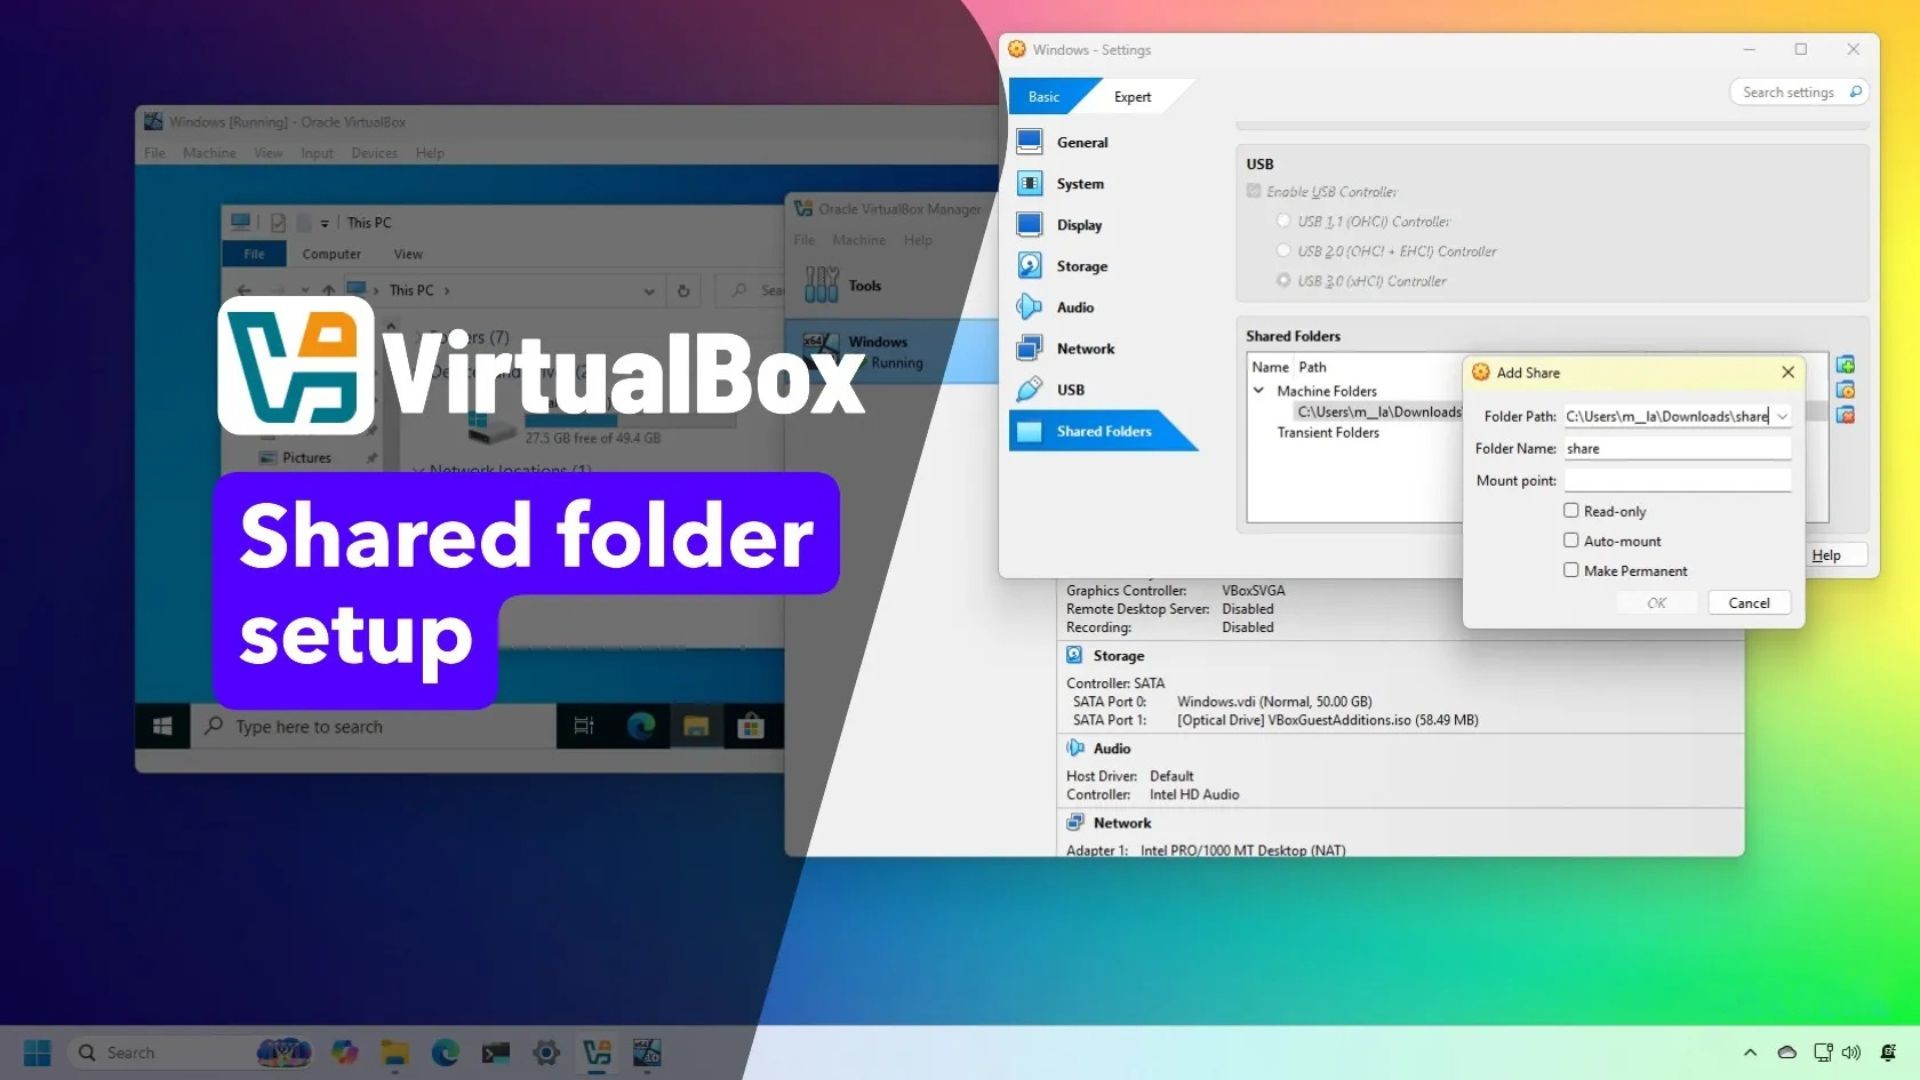
Task: Enable the Auto-mount checkbox
Action: [x=1571, y=541]
